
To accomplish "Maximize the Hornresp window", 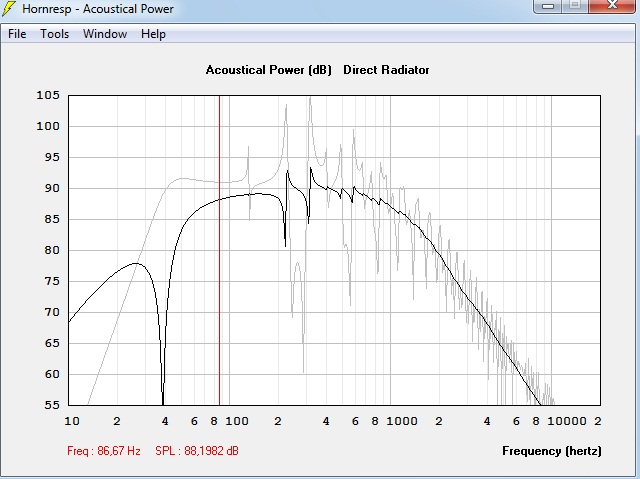I will tap(575, 5).
